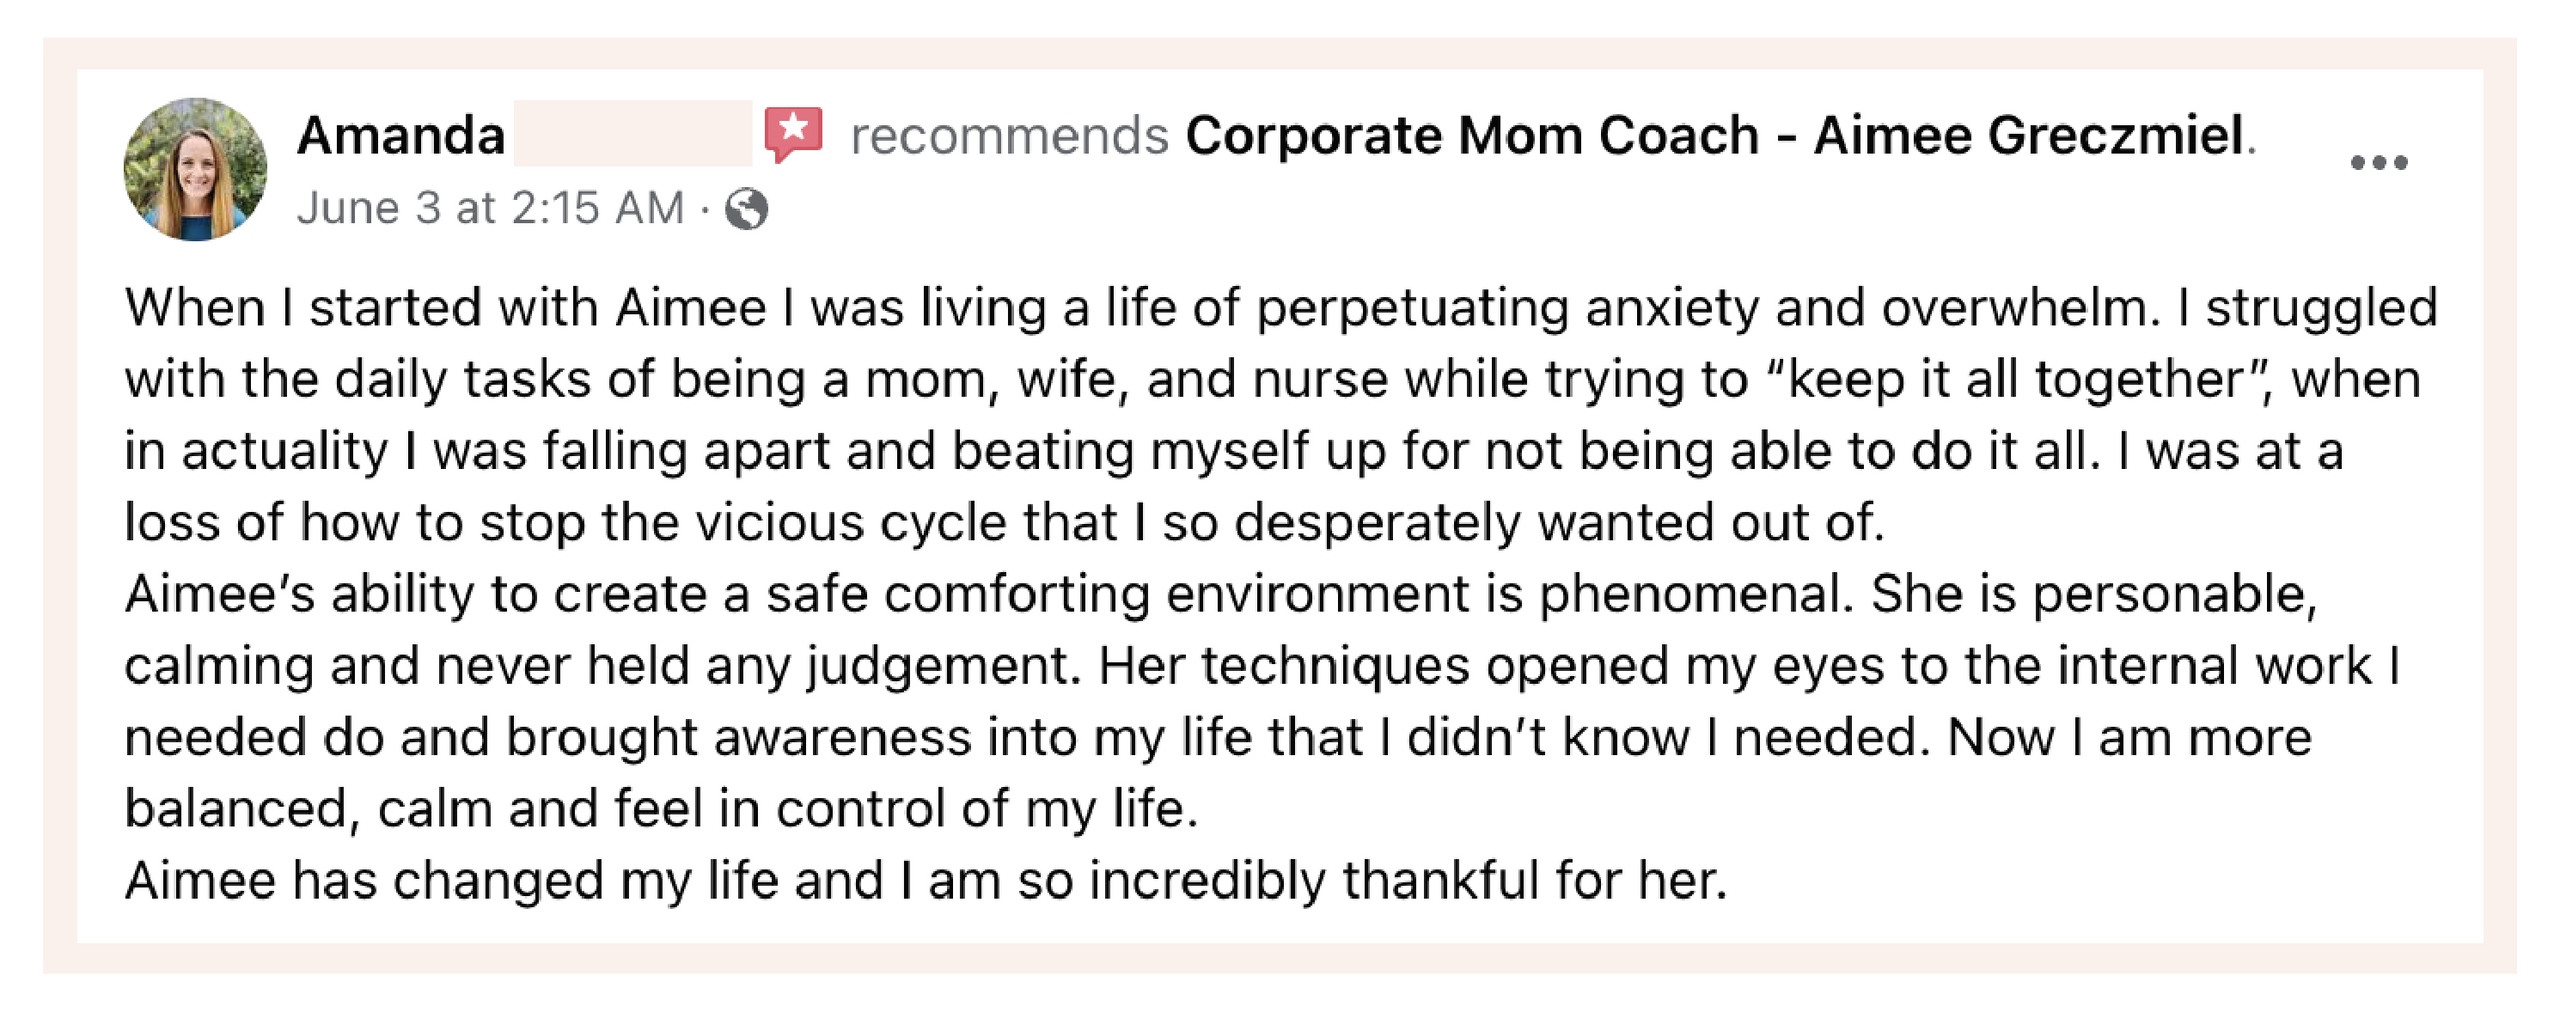Click the name Amanda in the post header
The width and height of the screenshot is (2560, 1011).
tap(400, 136)
